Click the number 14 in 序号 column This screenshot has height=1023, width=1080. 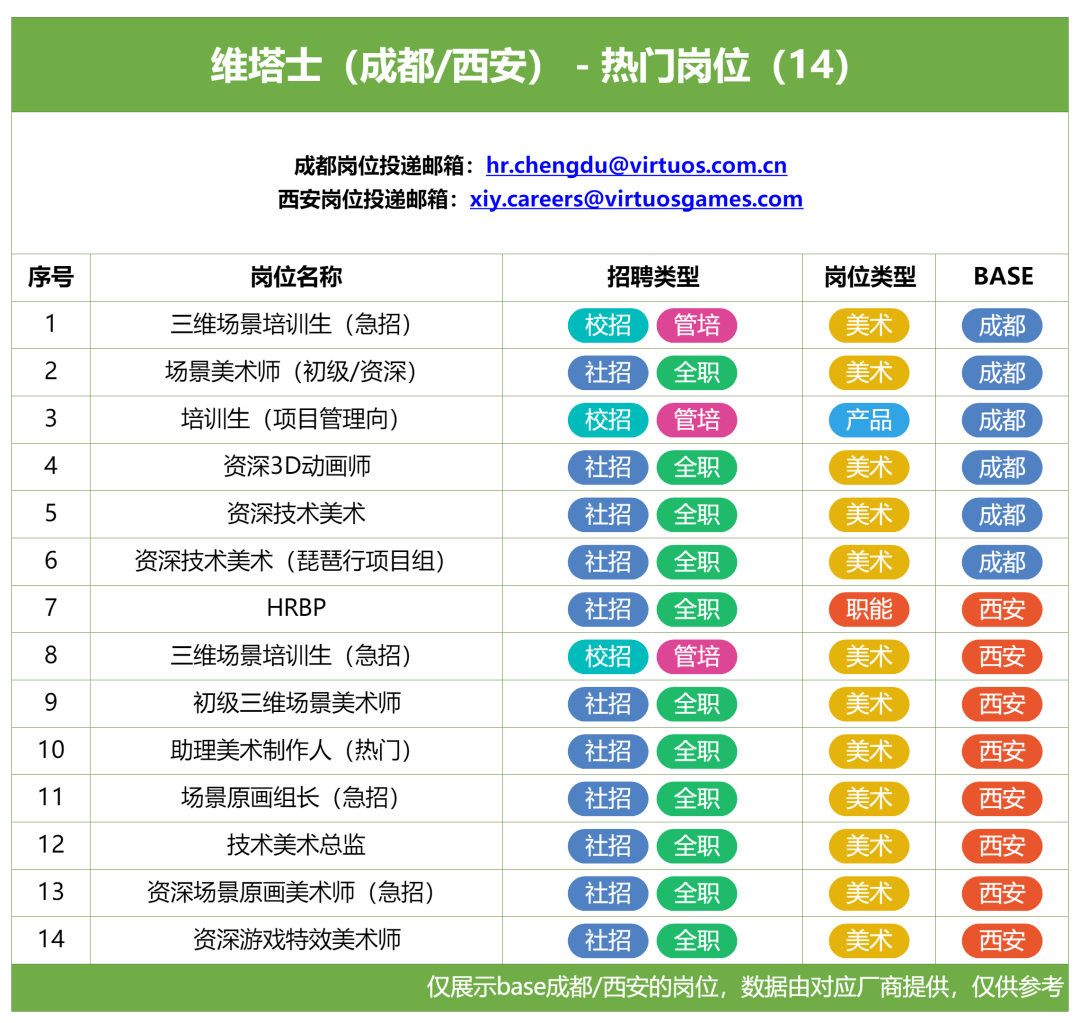click(51, 940)
